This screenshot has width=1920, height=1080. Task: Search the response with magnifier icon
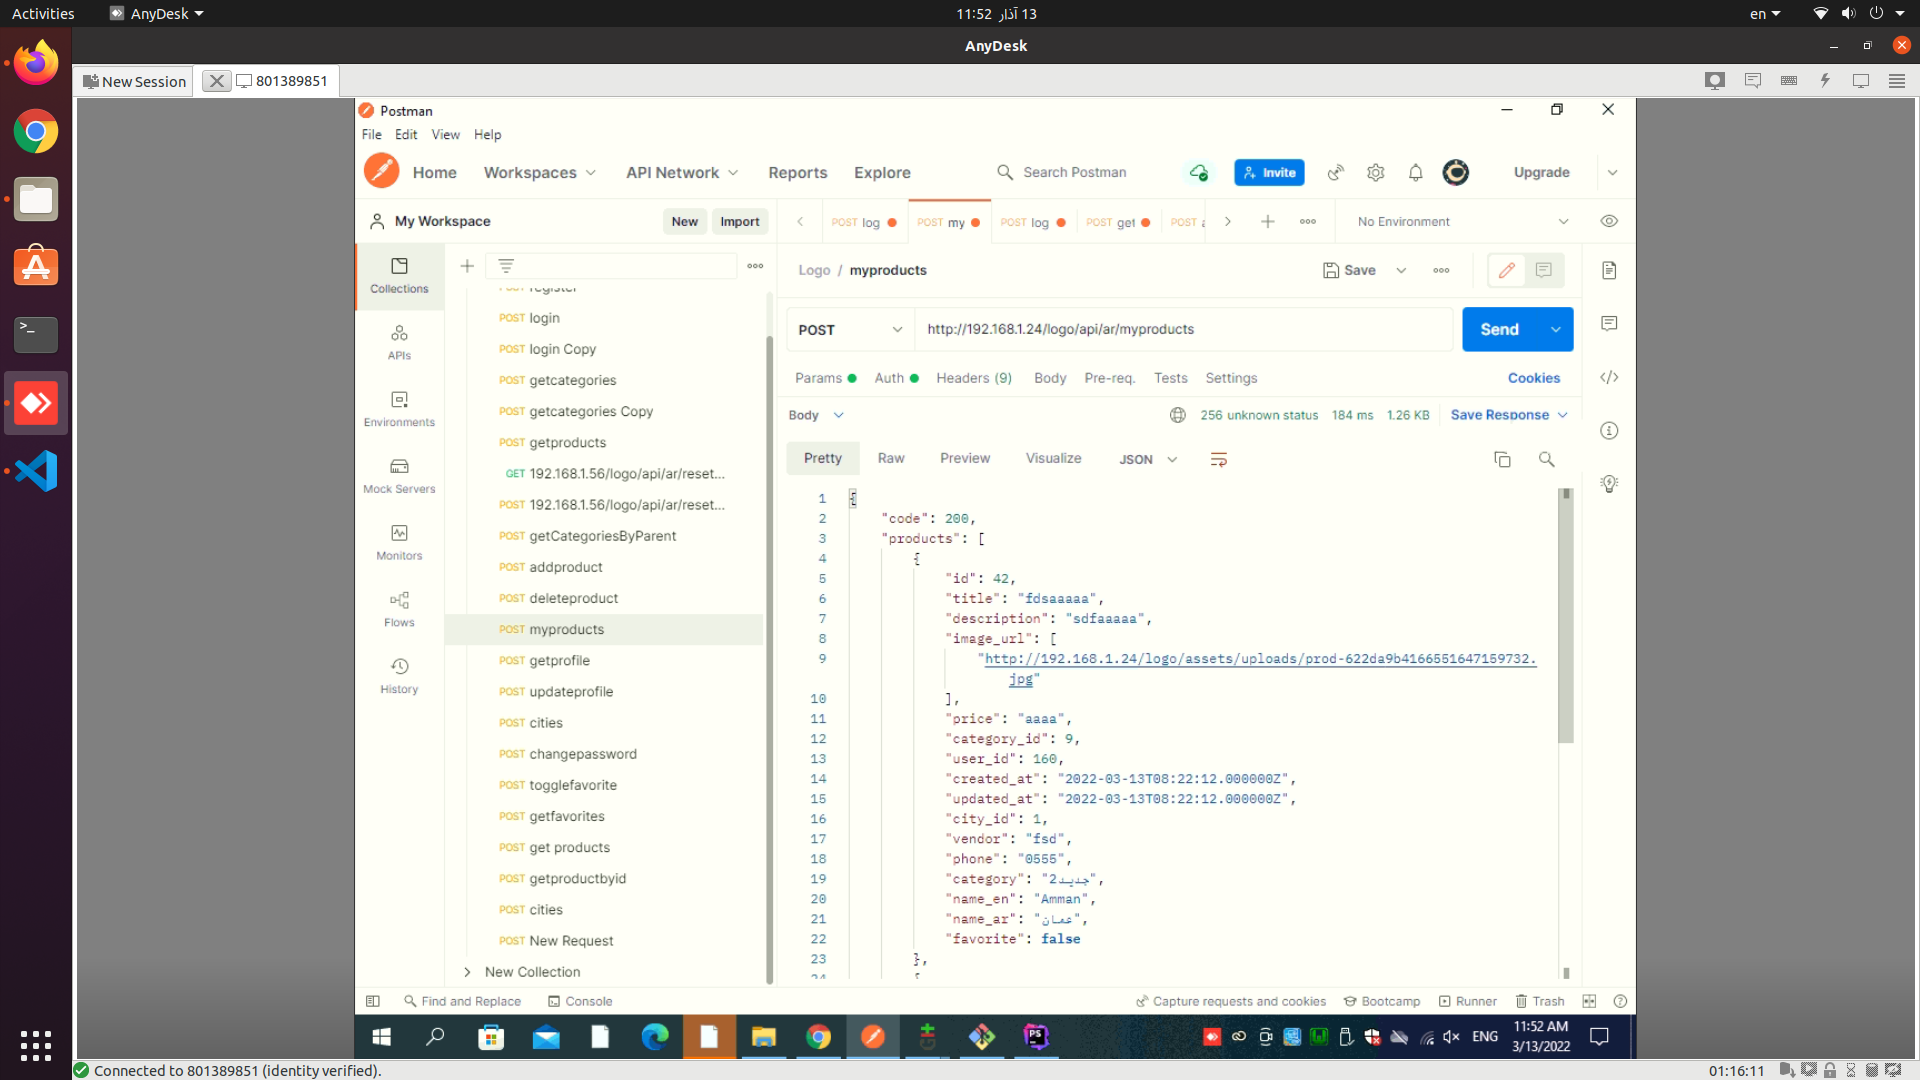[x=1547, y=459]
